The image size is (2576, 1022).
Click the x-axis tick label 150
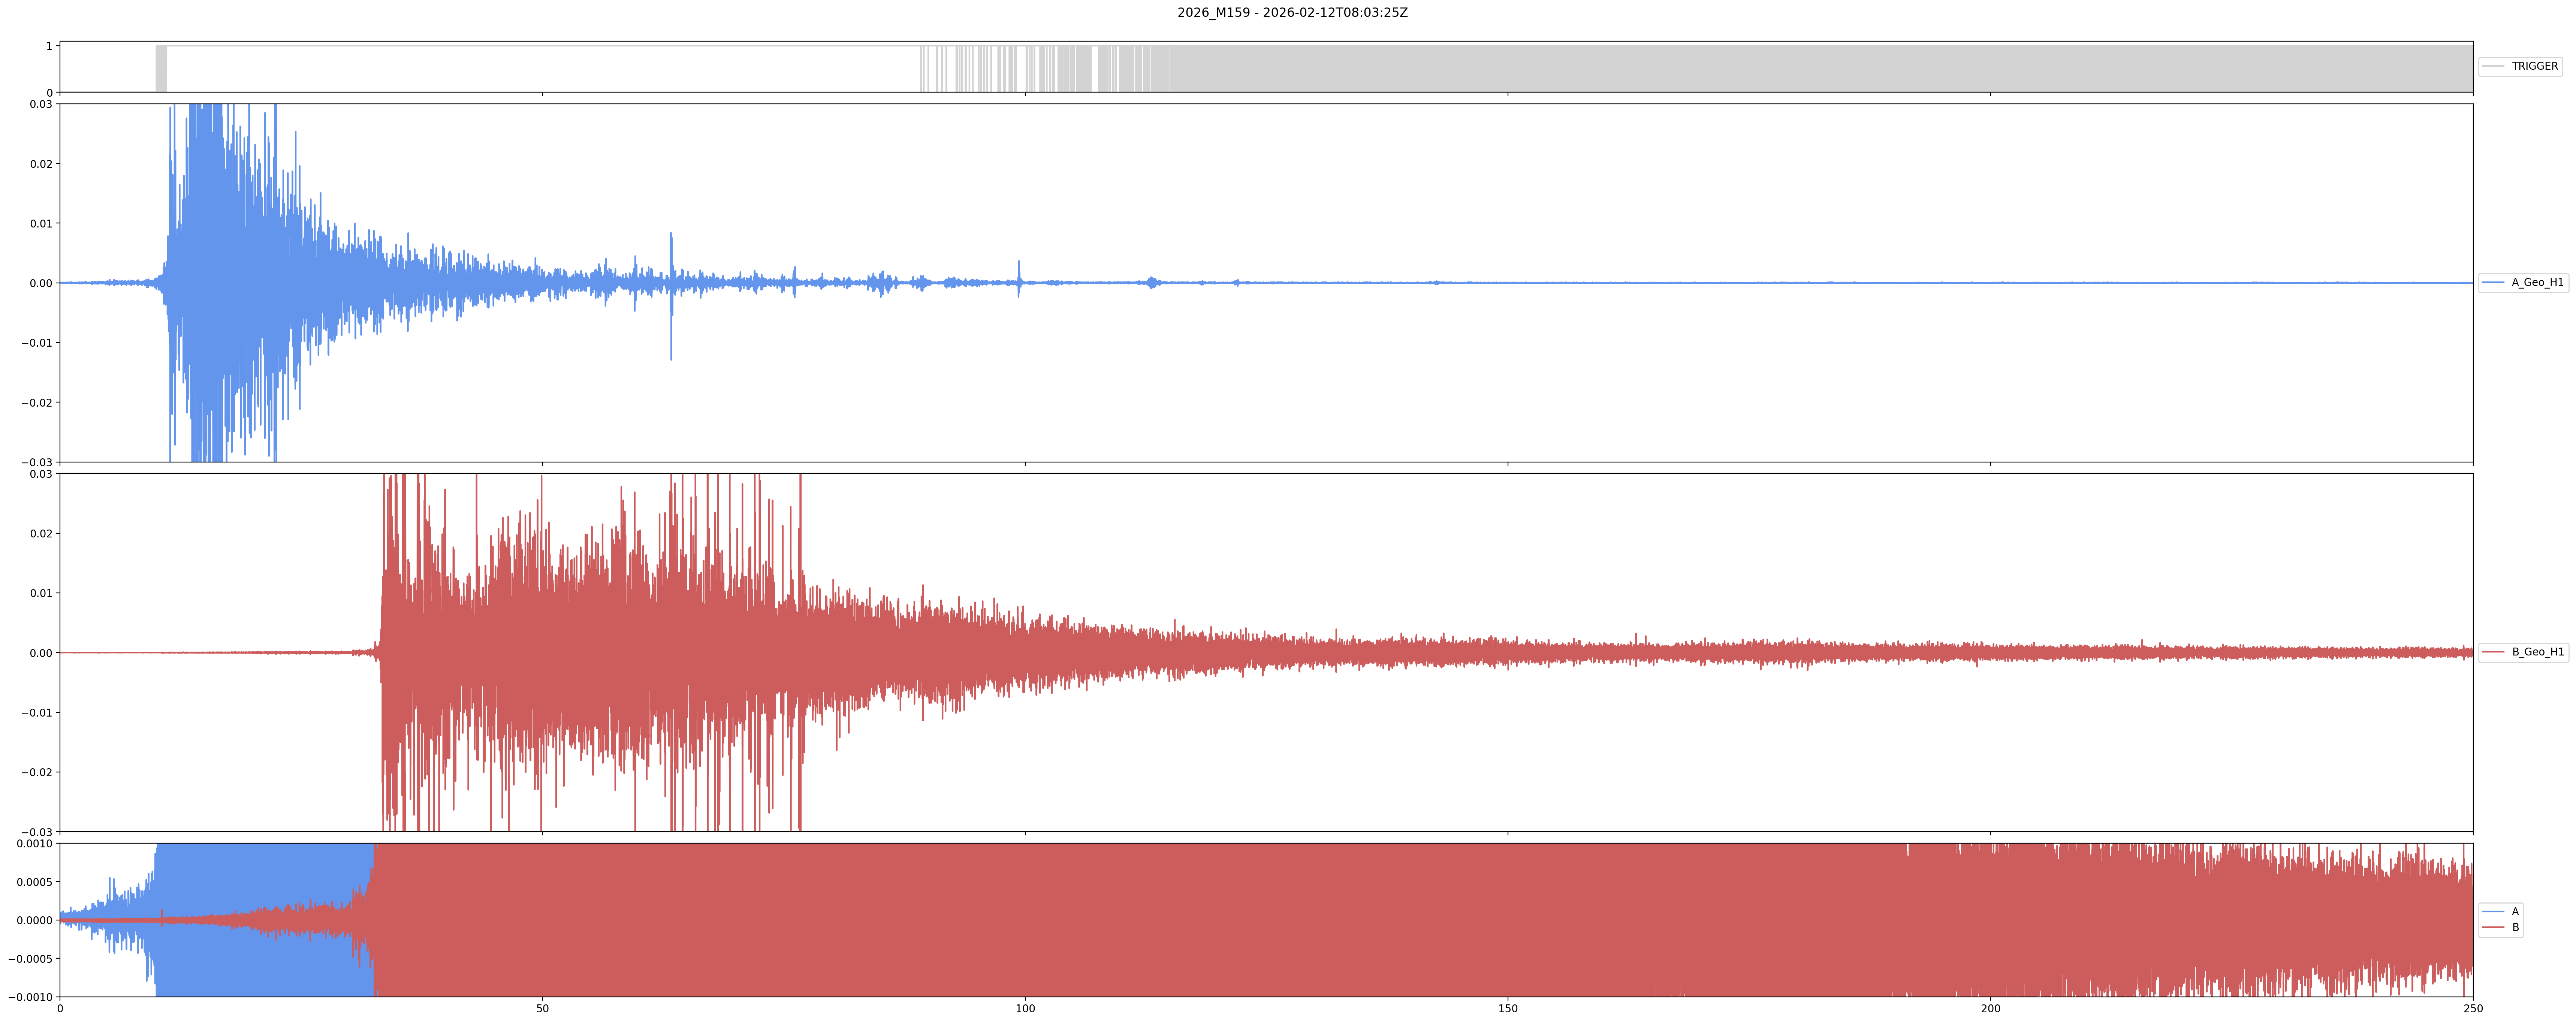pyautogui.click(x=1508, y=1009)
